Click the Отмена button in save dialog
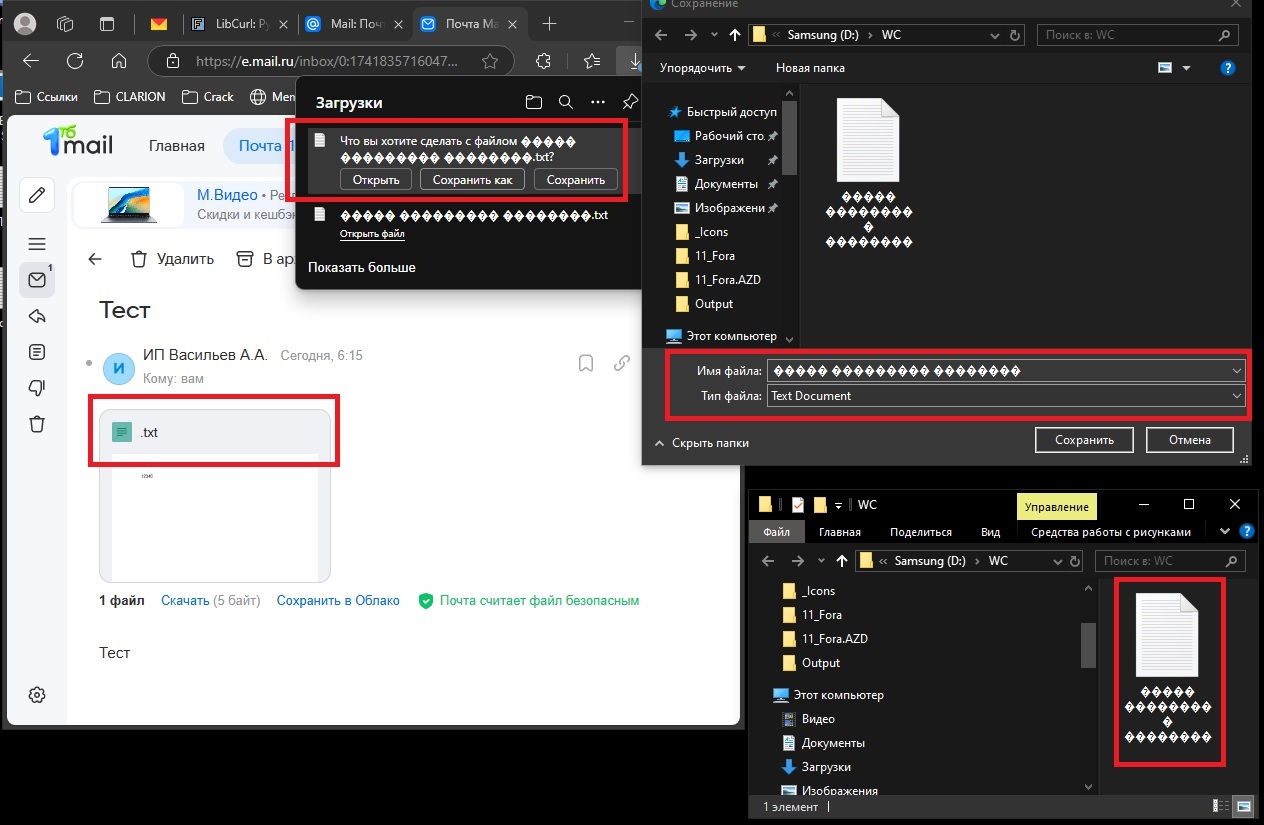The width and height of the screenshot is (1264, 825). click(x=1188, y=440)
